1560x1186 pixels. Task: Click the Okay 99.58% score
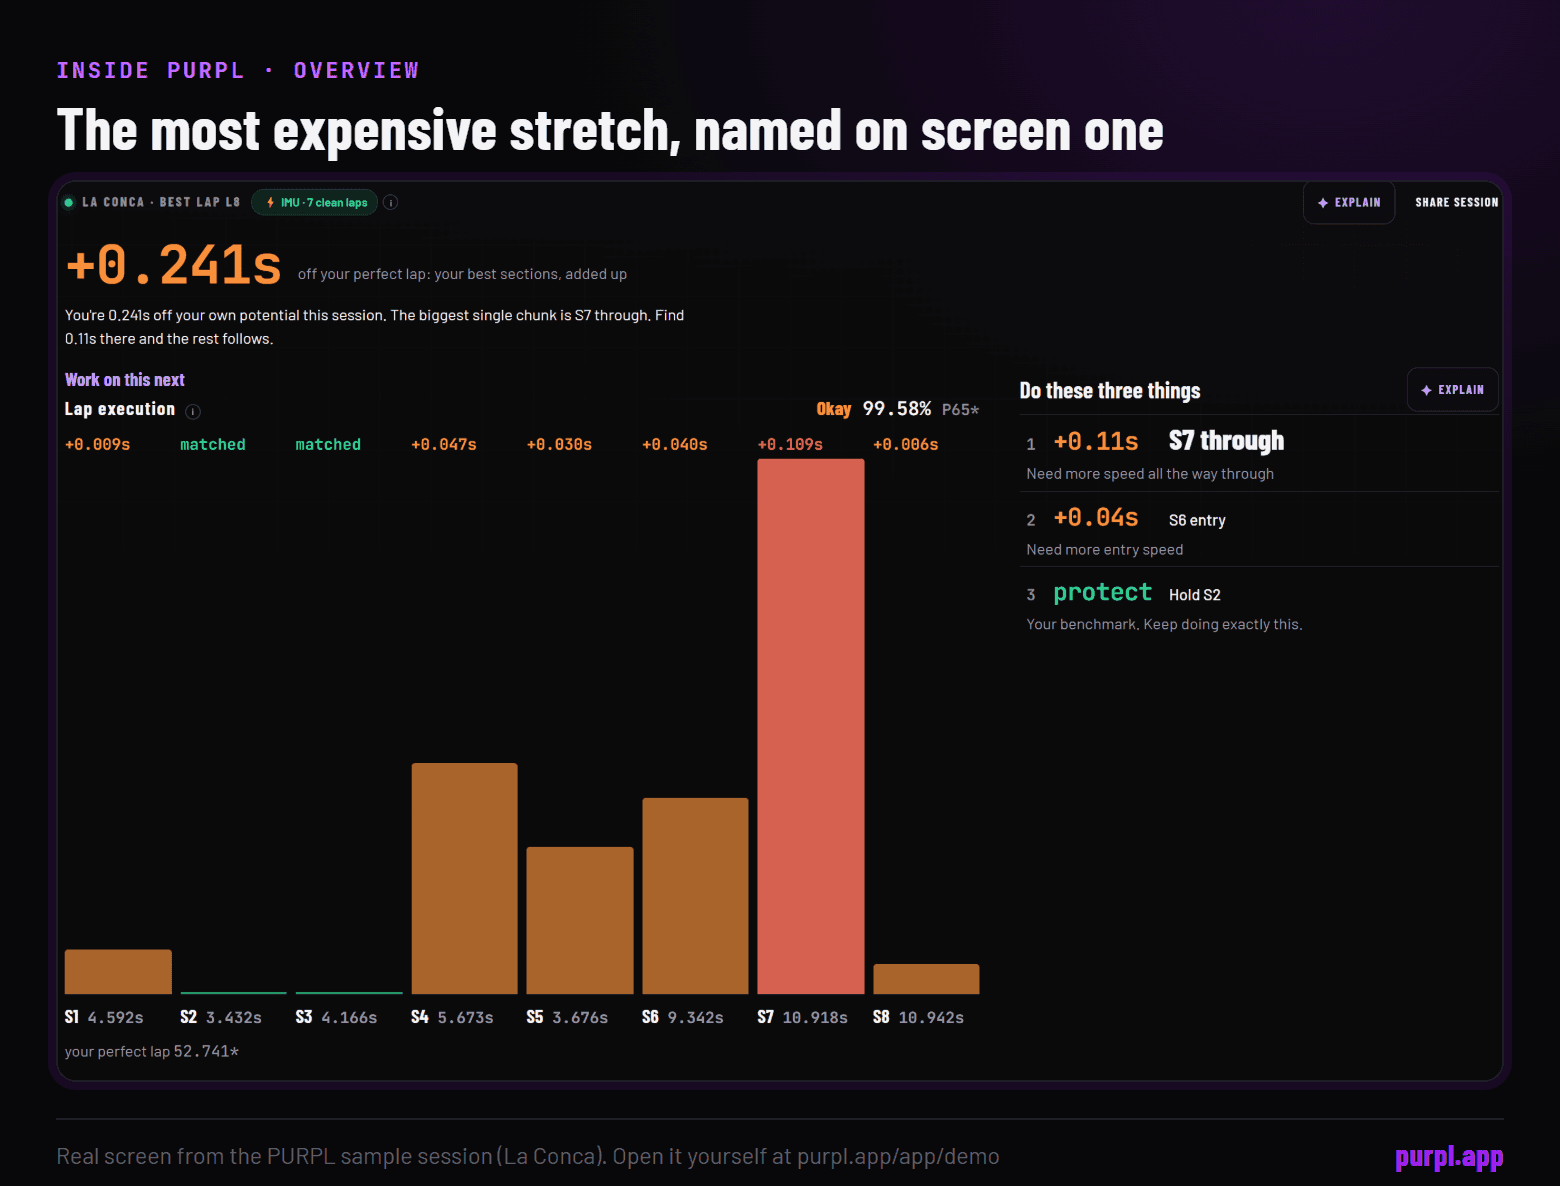[874, 409]
